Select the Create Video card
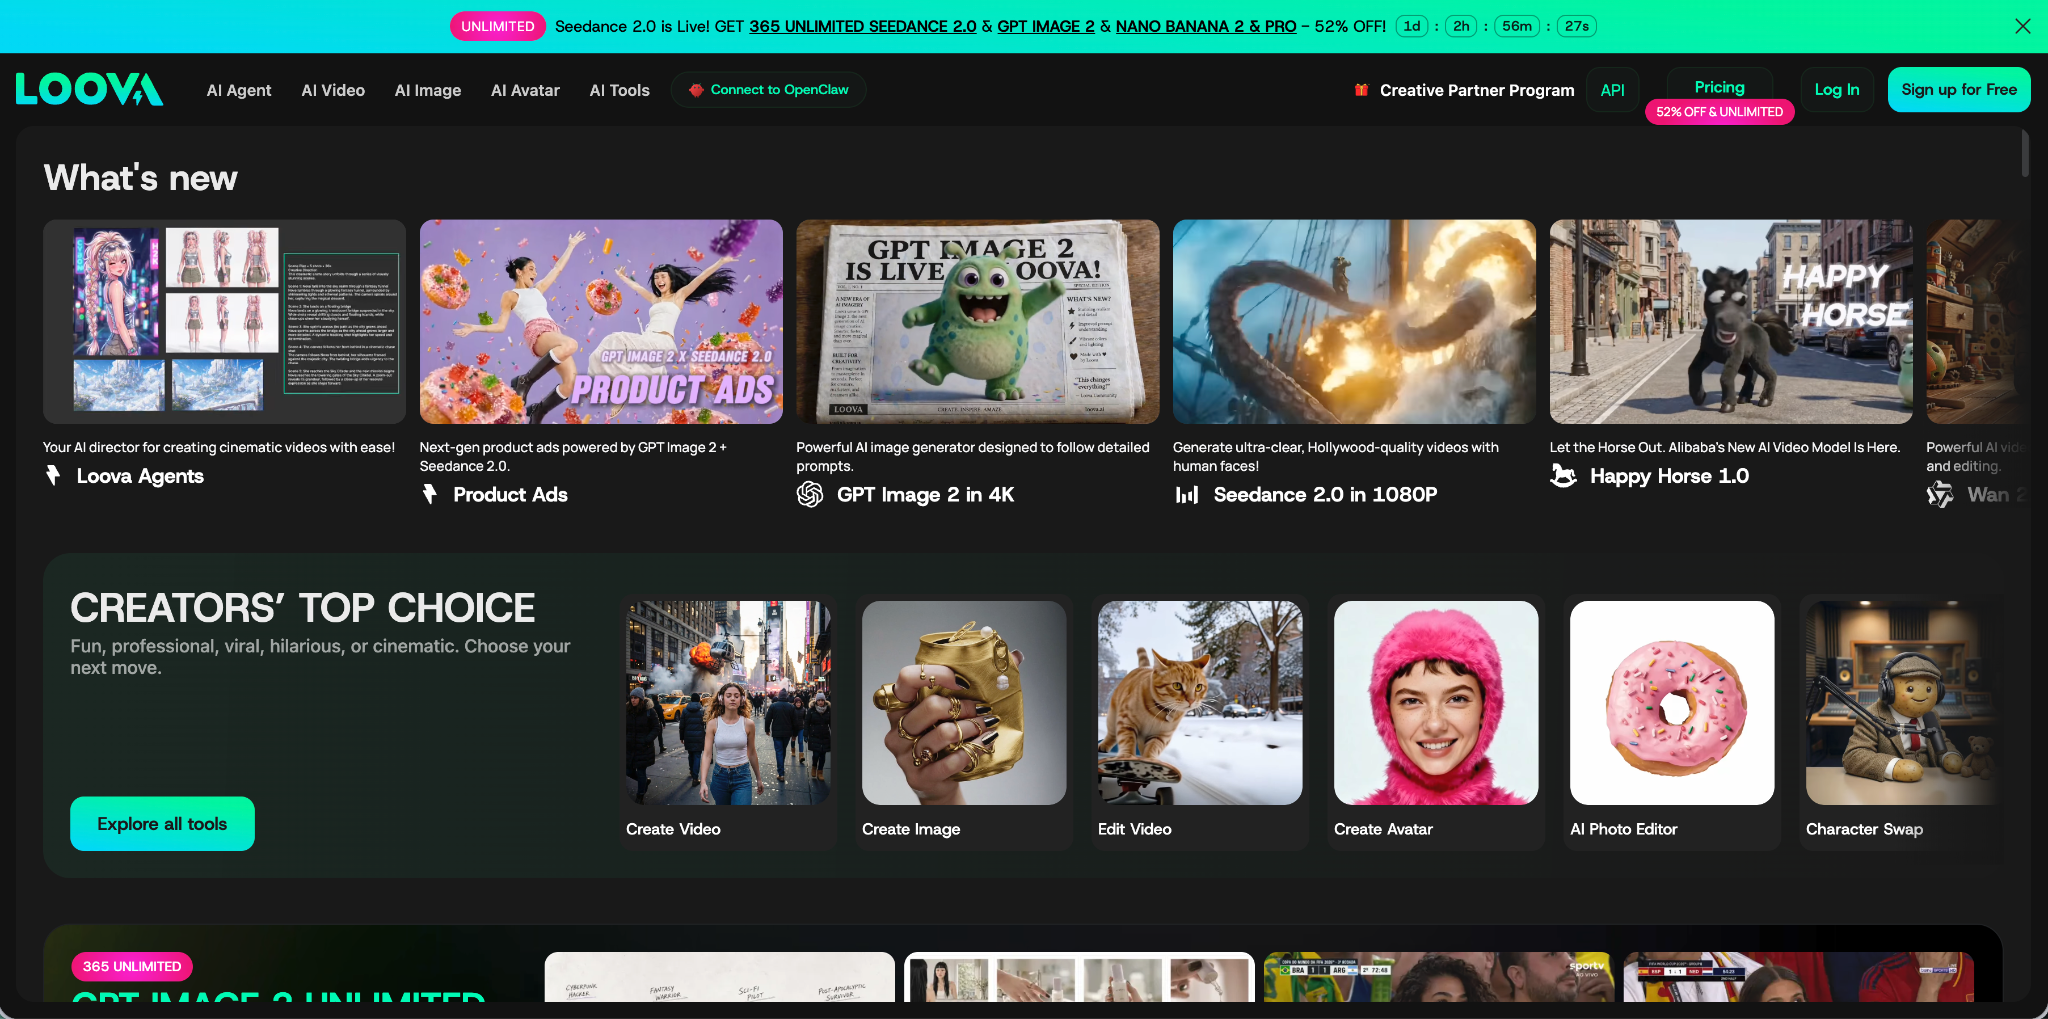Viewport: 2048px width, 1019px height. (x=728, y=723)
